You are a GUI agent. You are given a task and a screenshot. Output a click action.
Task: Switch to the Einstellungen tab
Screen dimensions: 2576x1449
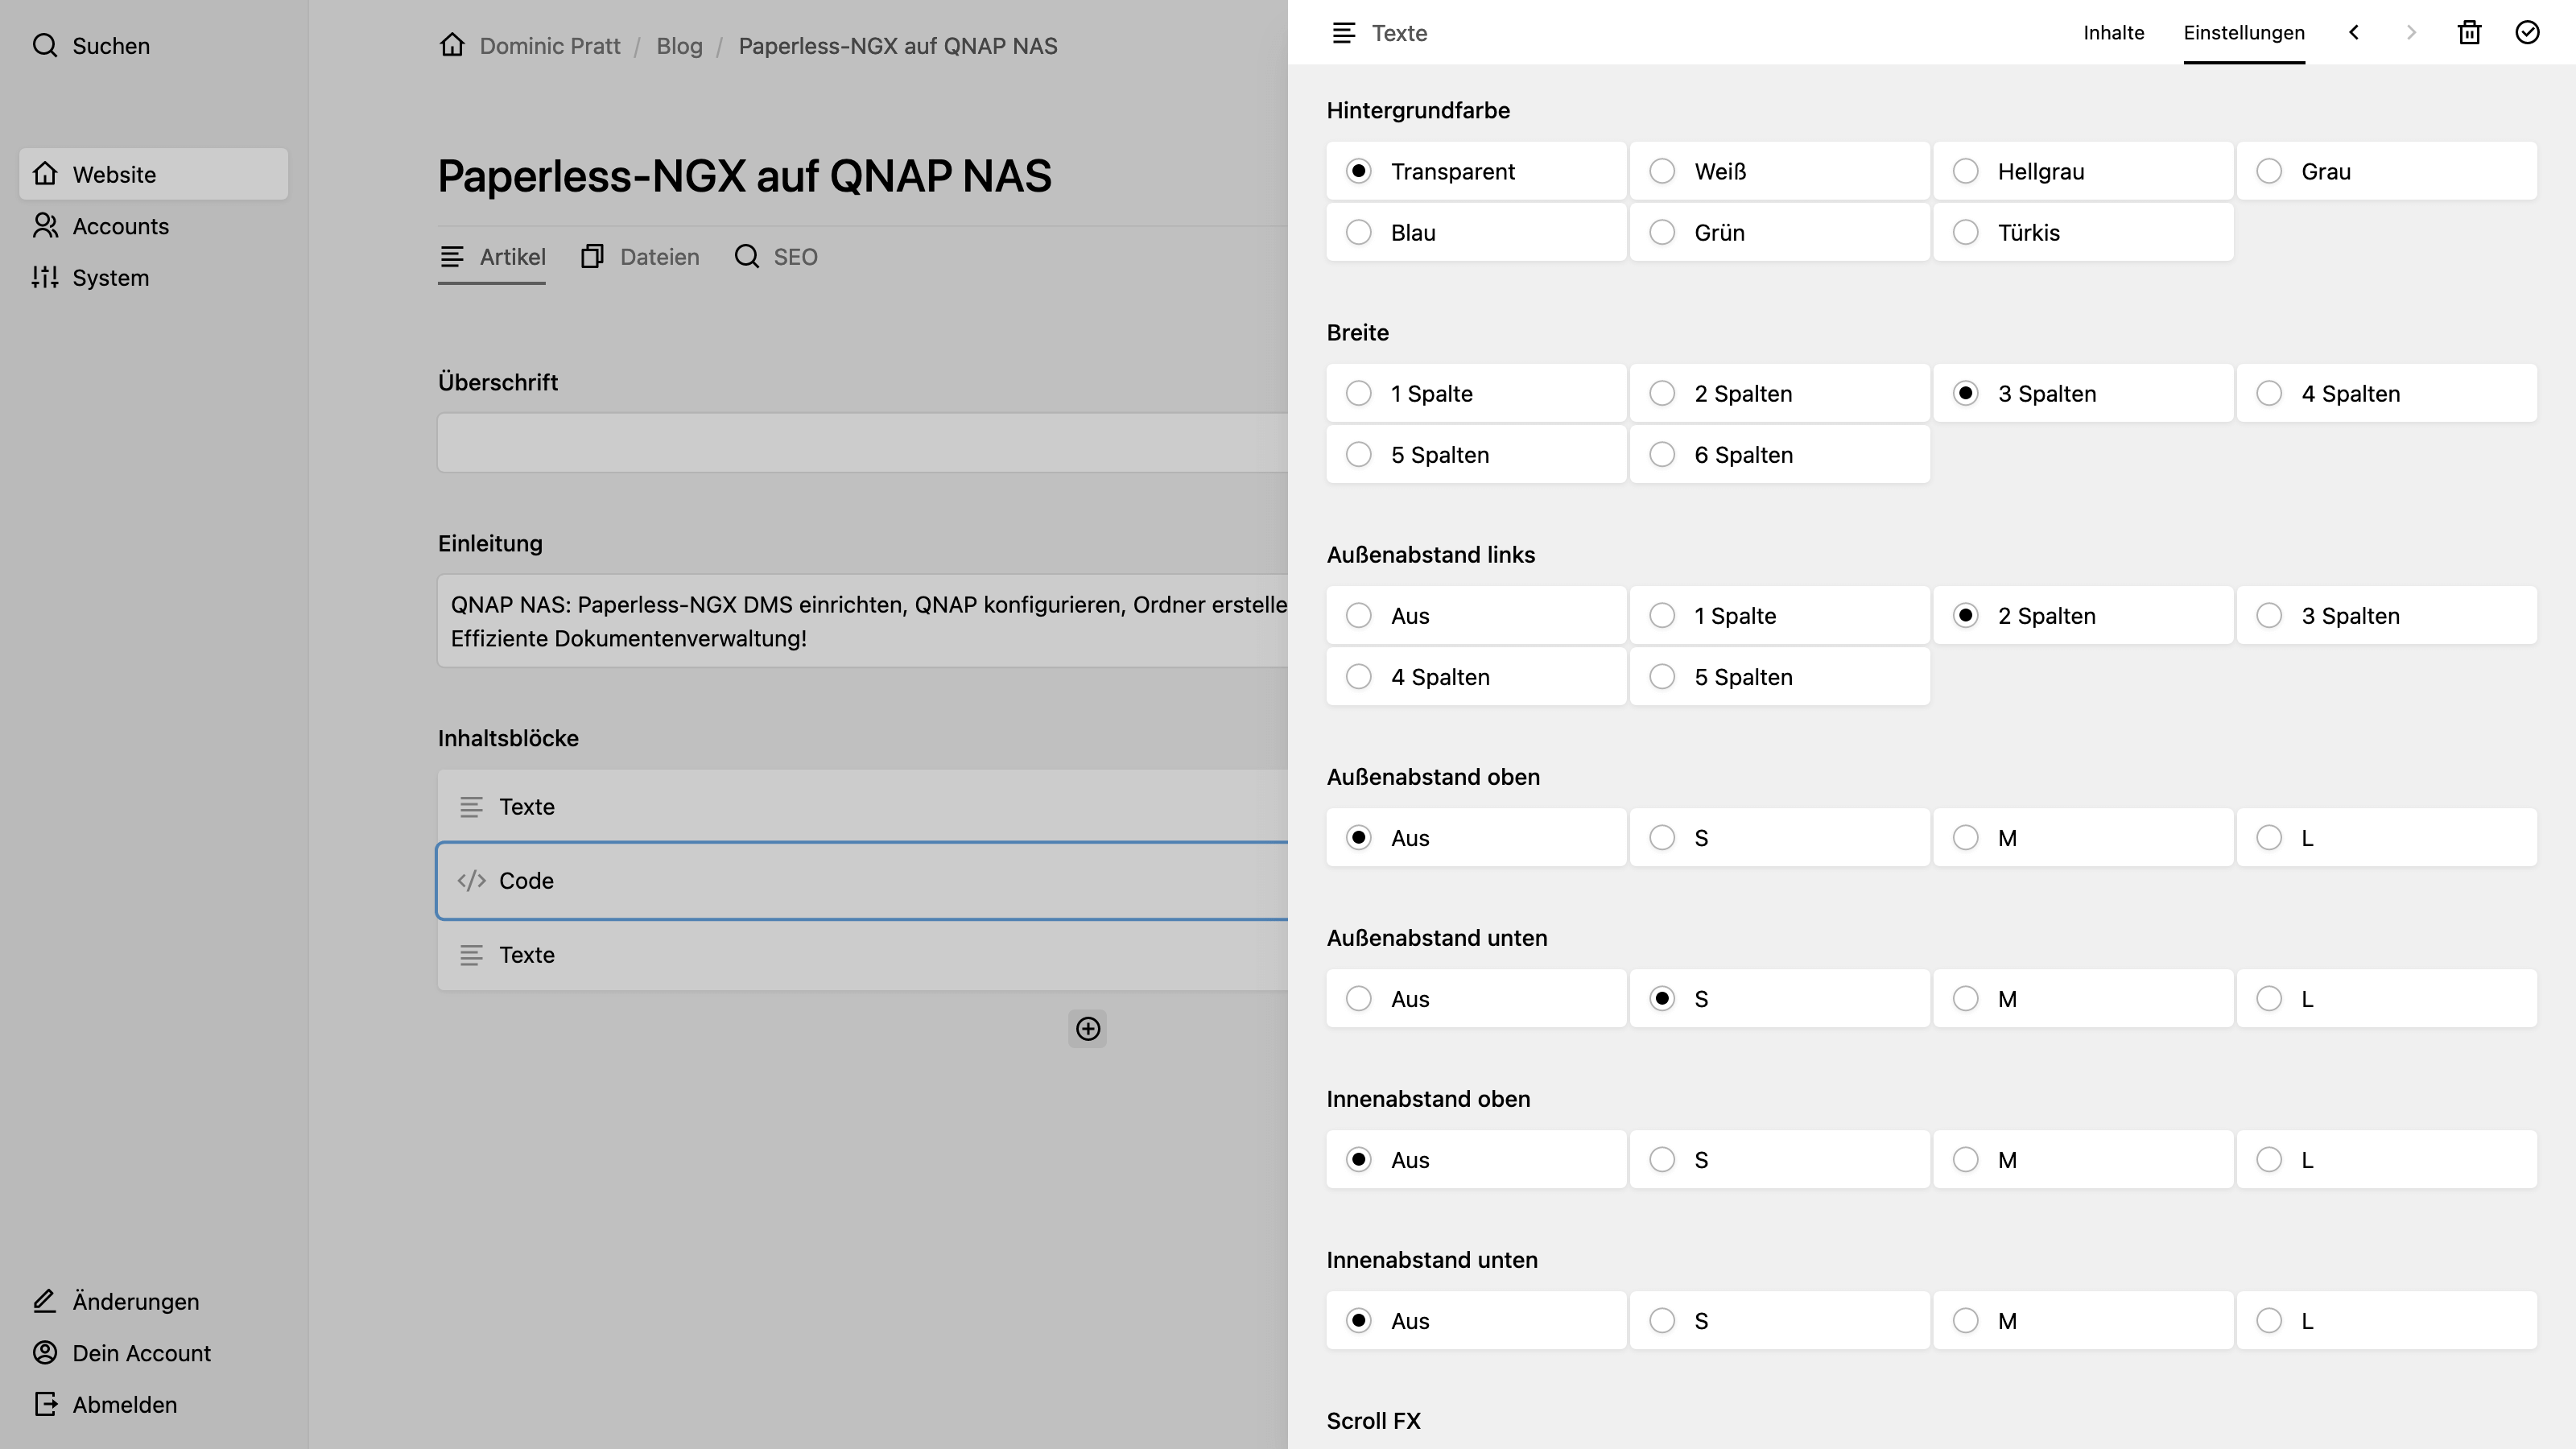(2243, 33)
